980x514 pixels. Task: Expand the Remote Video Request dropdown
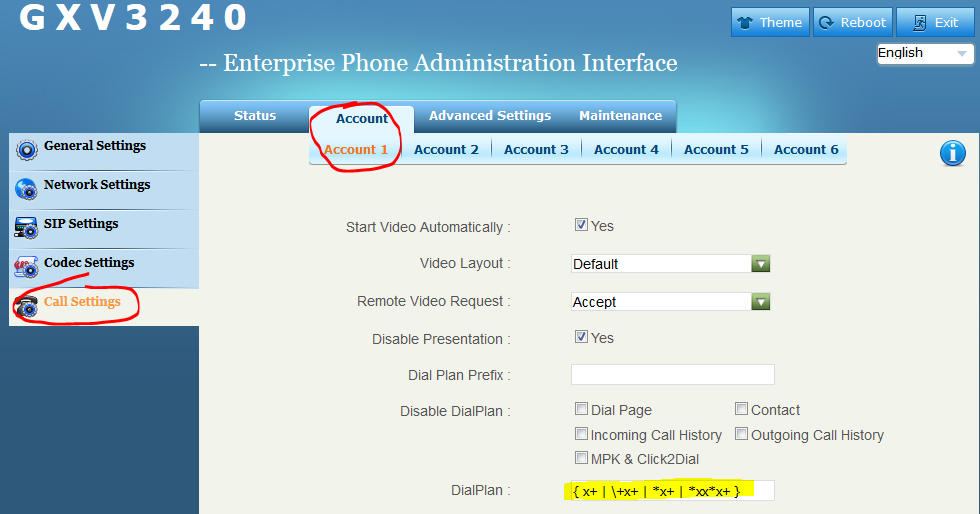[760, 302]
